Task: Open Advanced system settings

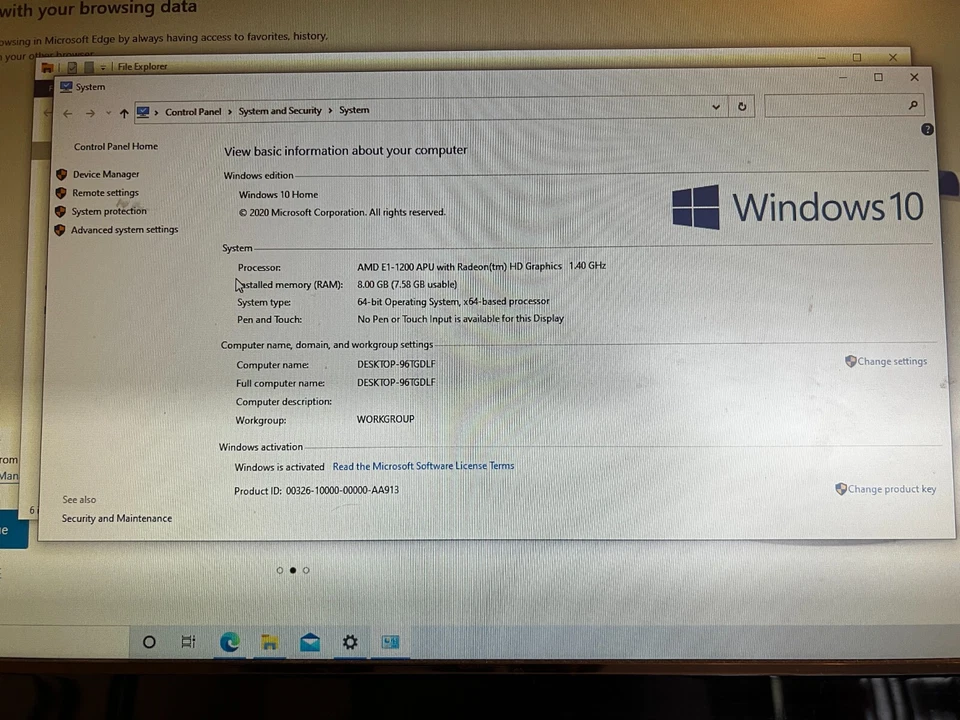Action: pos(124,229)
